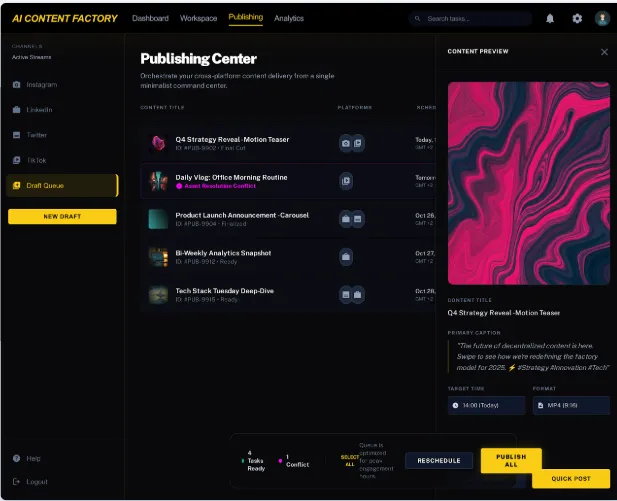Select Instagram channel label in sidebar

[42, 85]
